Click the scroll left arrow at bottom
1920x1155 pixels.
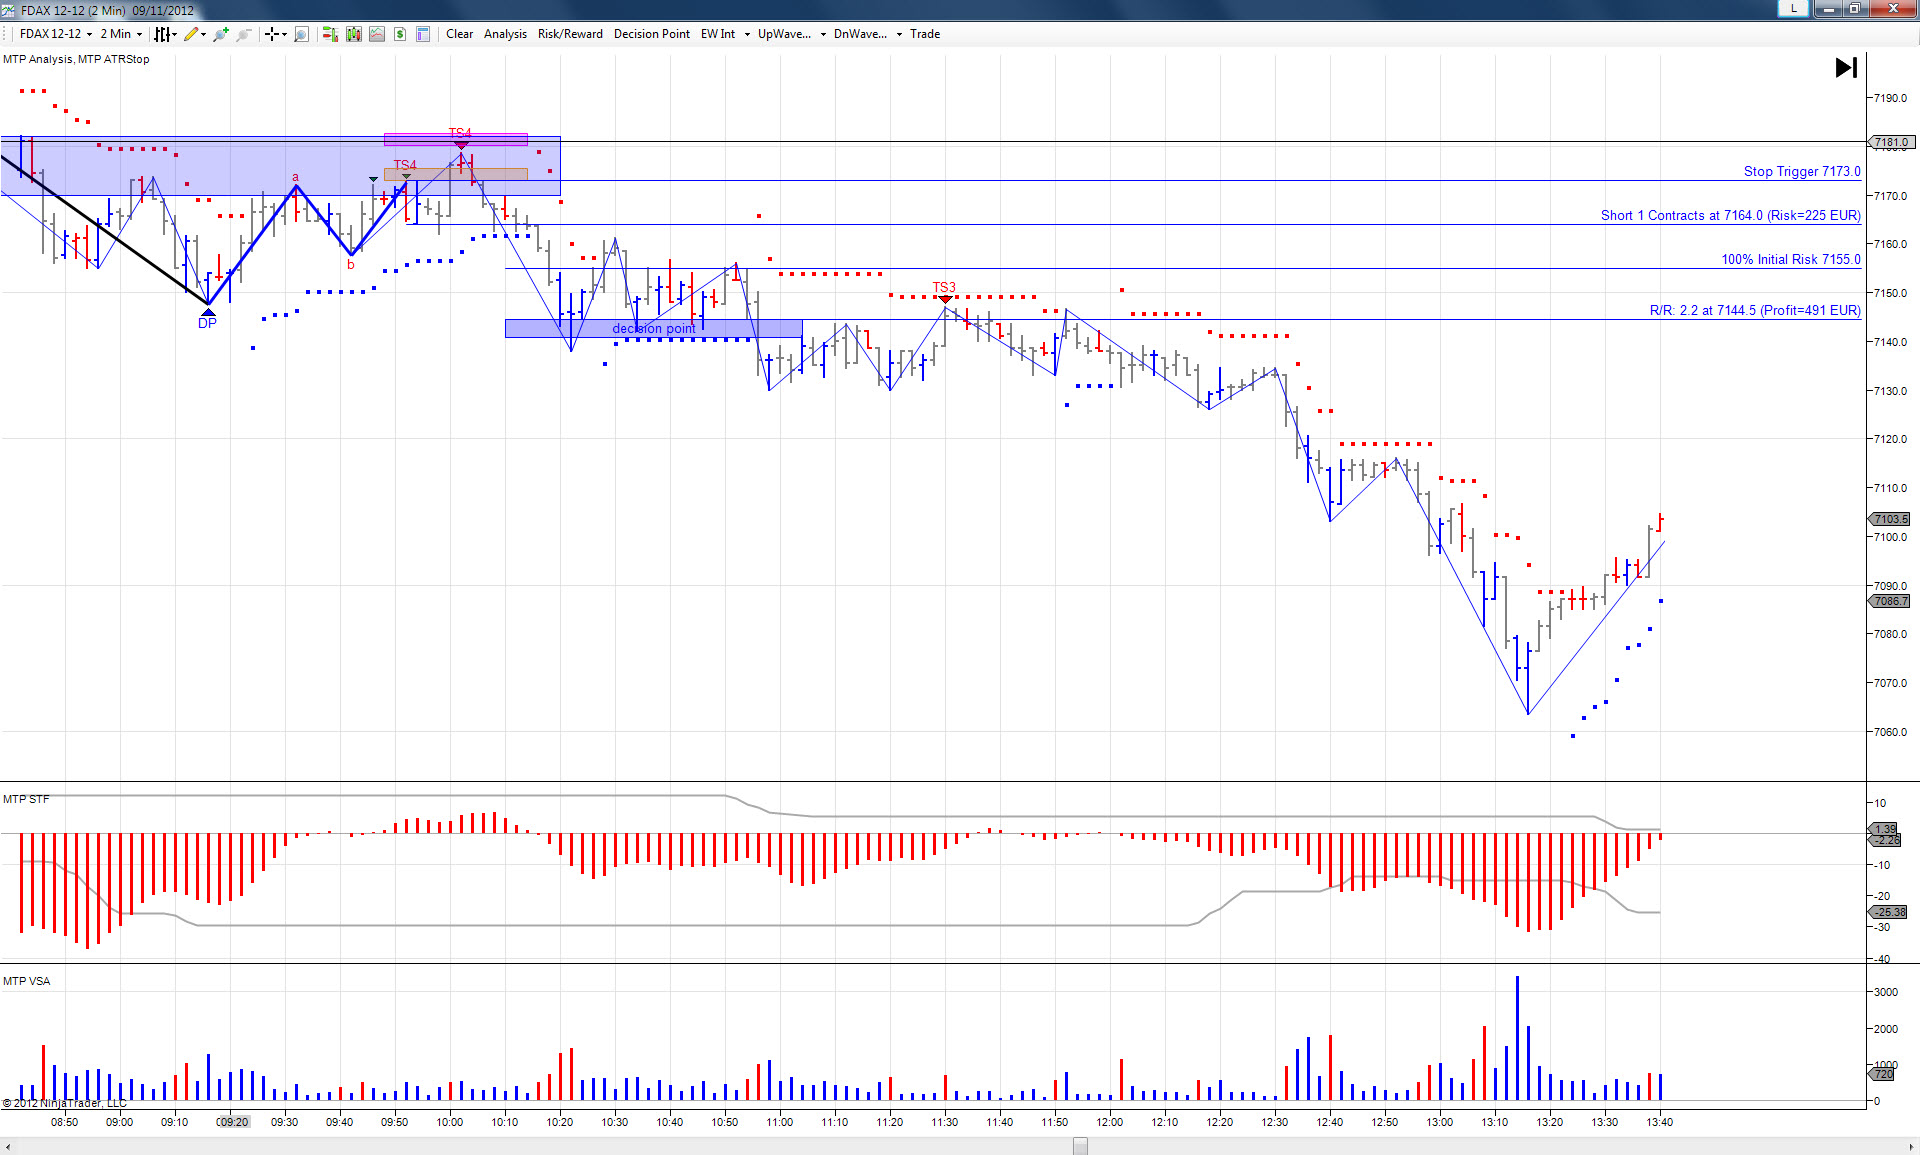[8, 1146]
